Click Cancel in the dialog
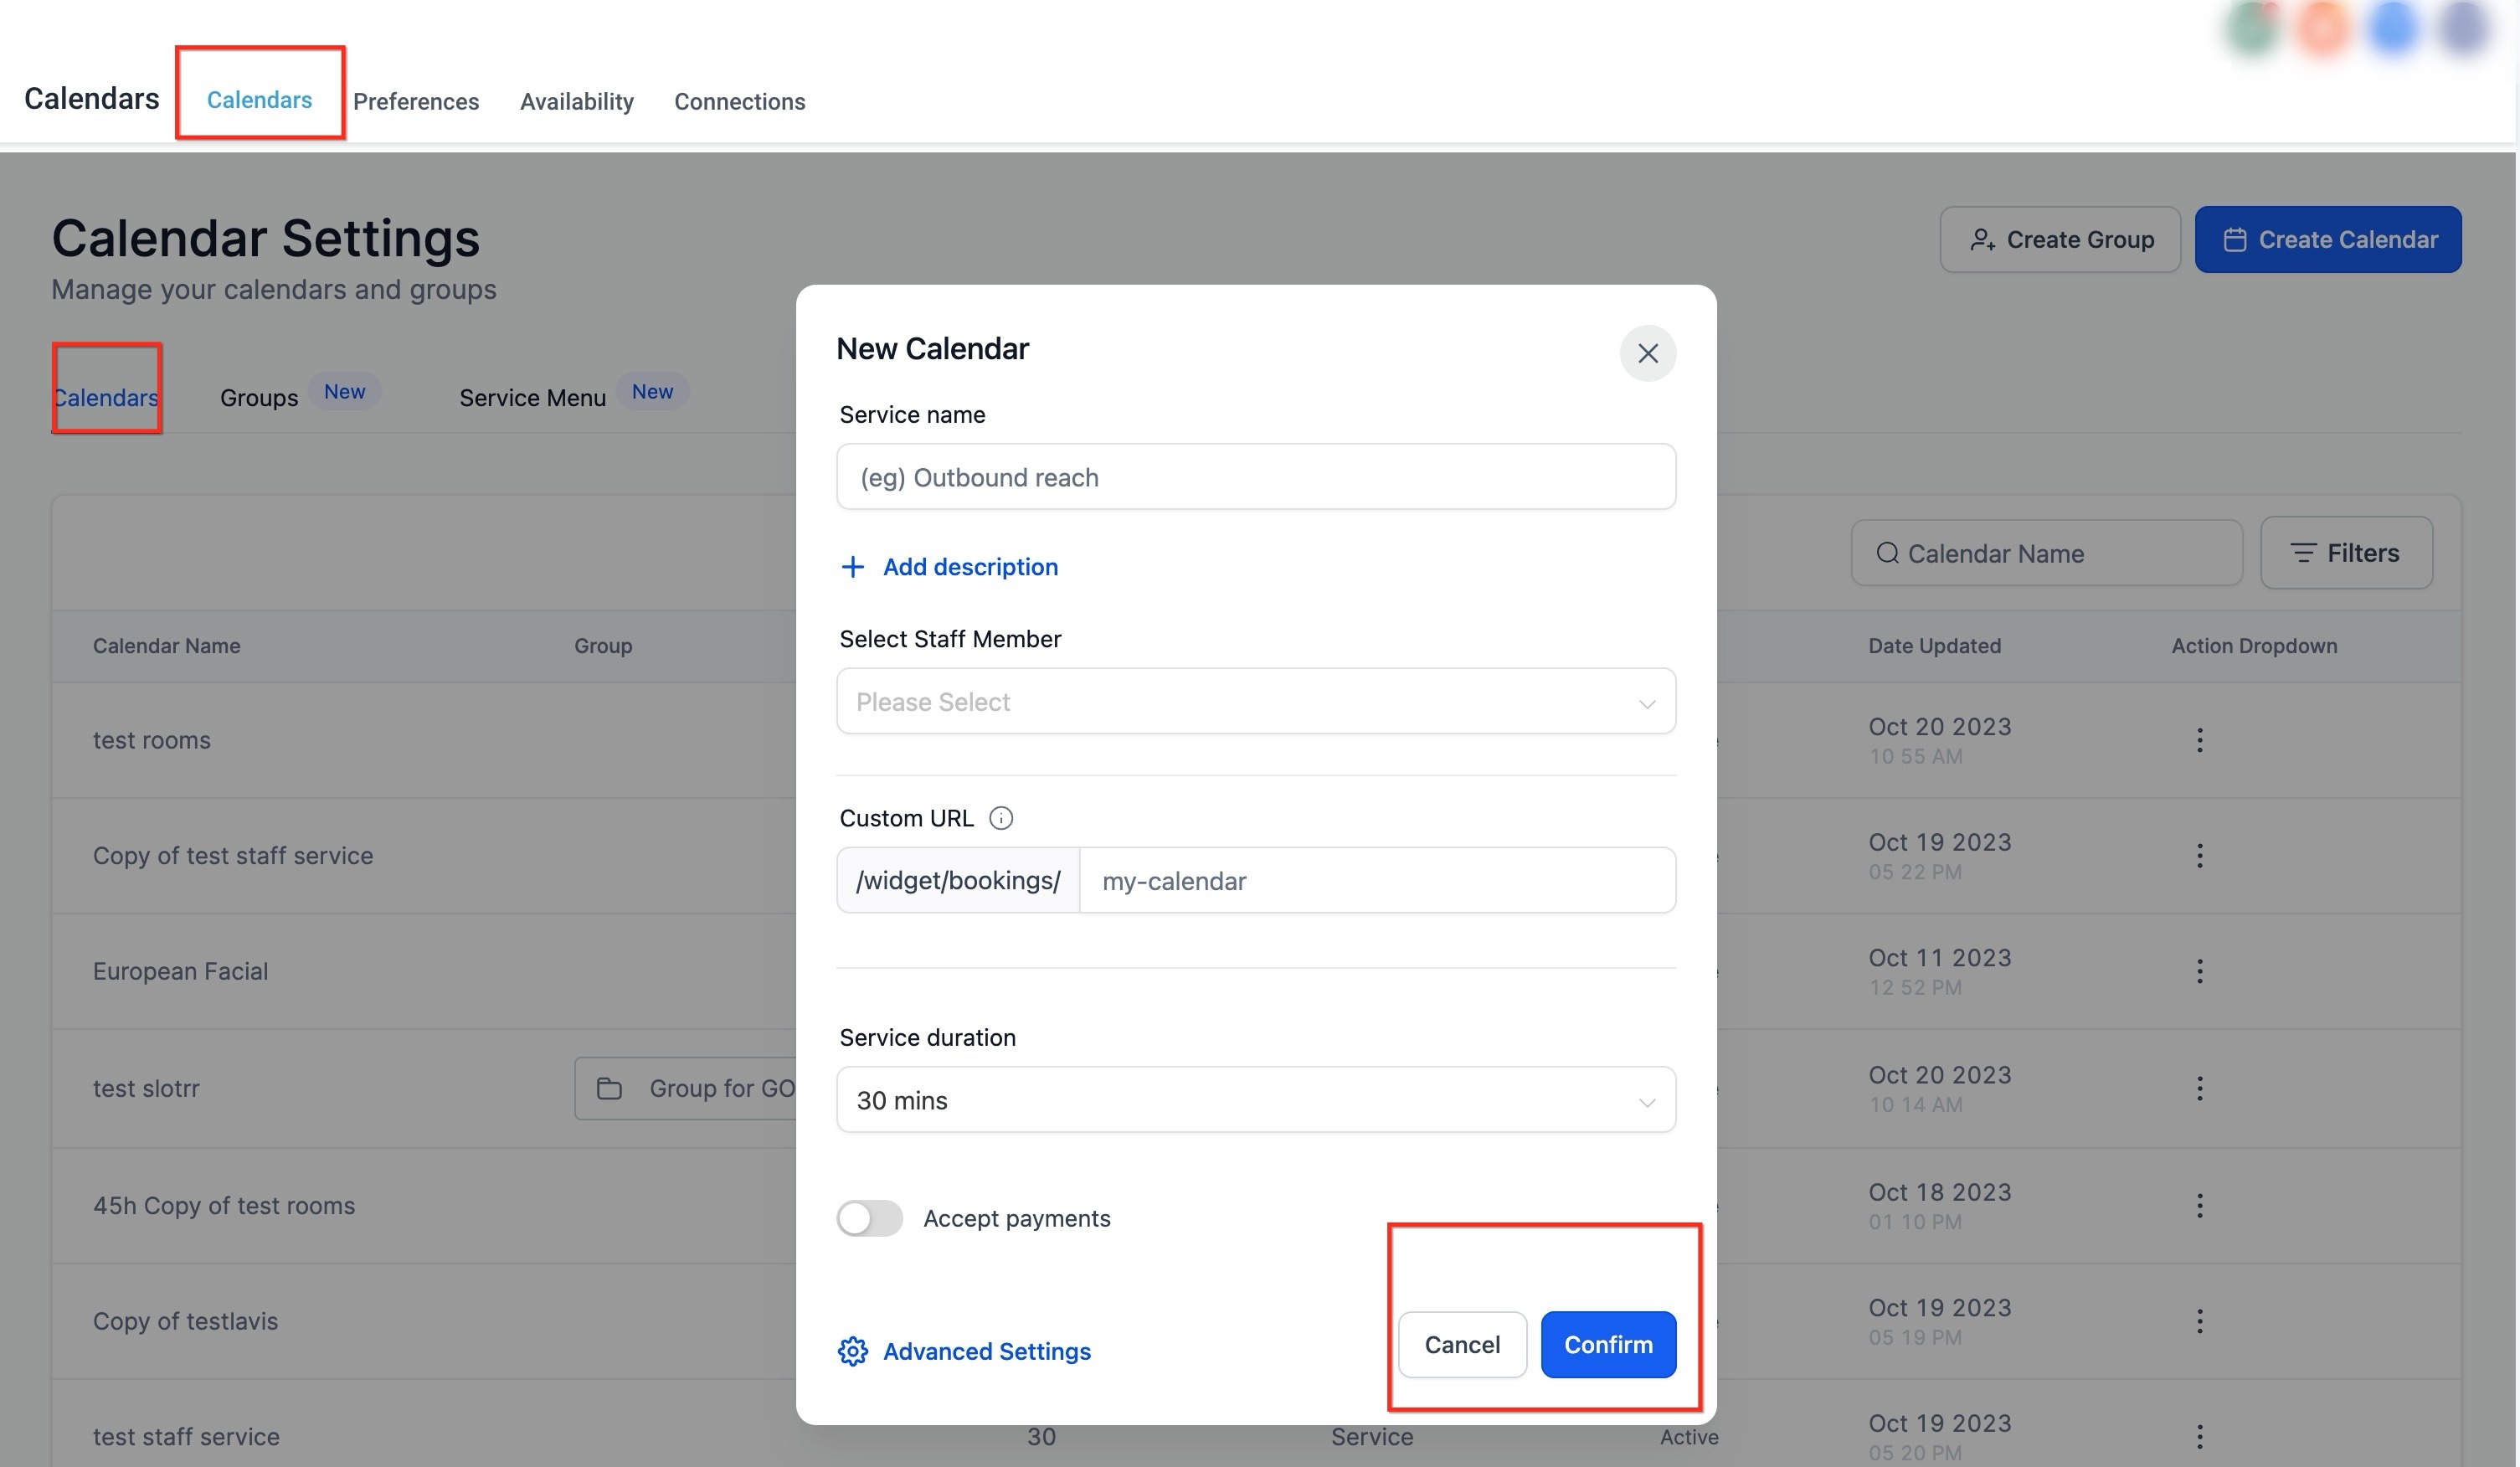This screenshot has width=2520, height=1467. tap(1461, 1345)
